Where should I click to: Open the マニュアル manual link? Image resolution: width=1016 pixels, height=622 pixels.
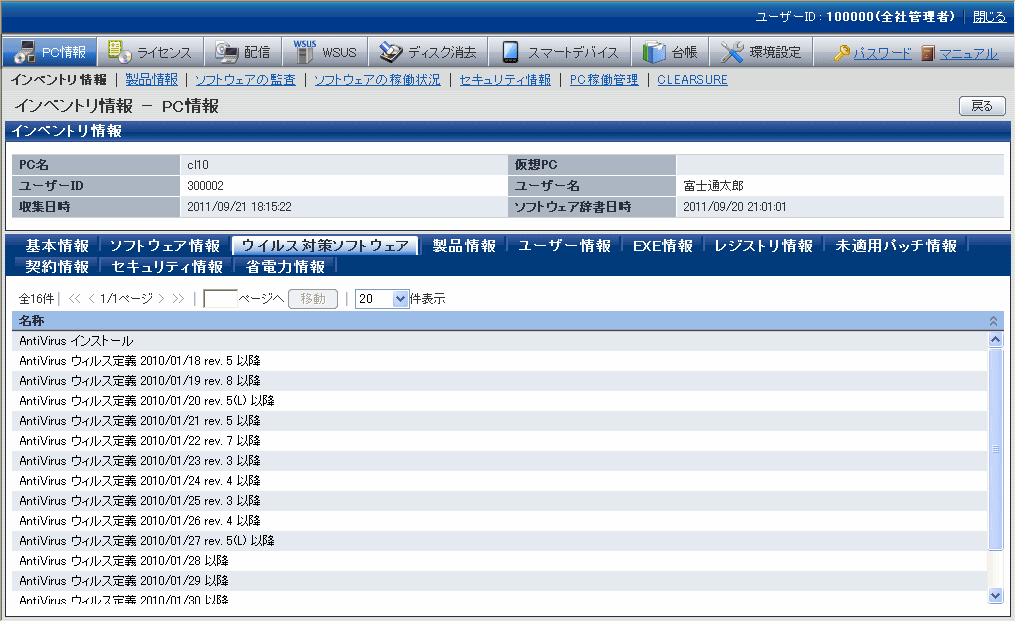968,54
